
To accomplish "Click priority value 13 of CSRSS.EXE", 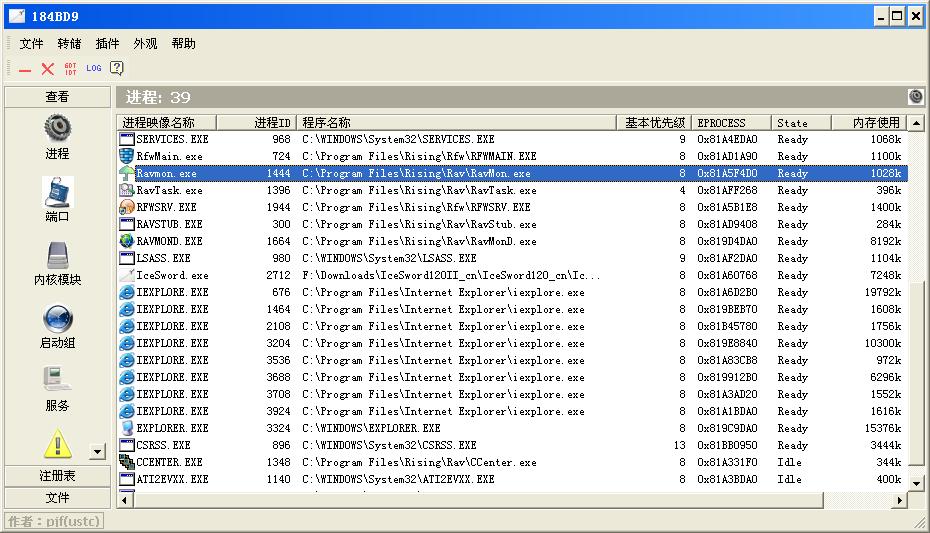I will coord(679,445).
